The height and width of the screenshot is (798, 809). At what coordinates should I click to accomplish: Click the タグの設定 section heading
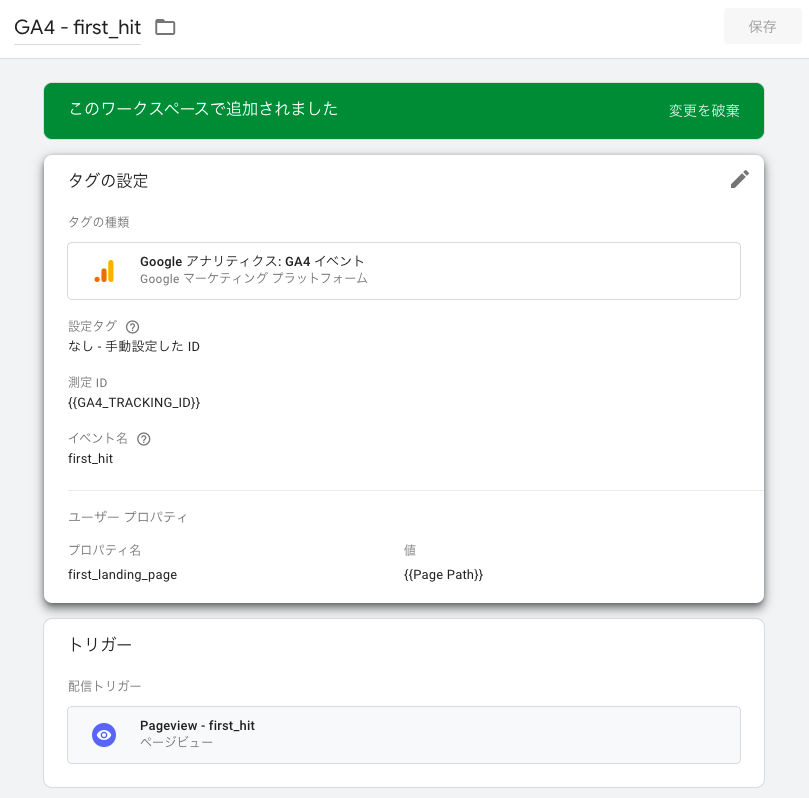click(108, 181)
